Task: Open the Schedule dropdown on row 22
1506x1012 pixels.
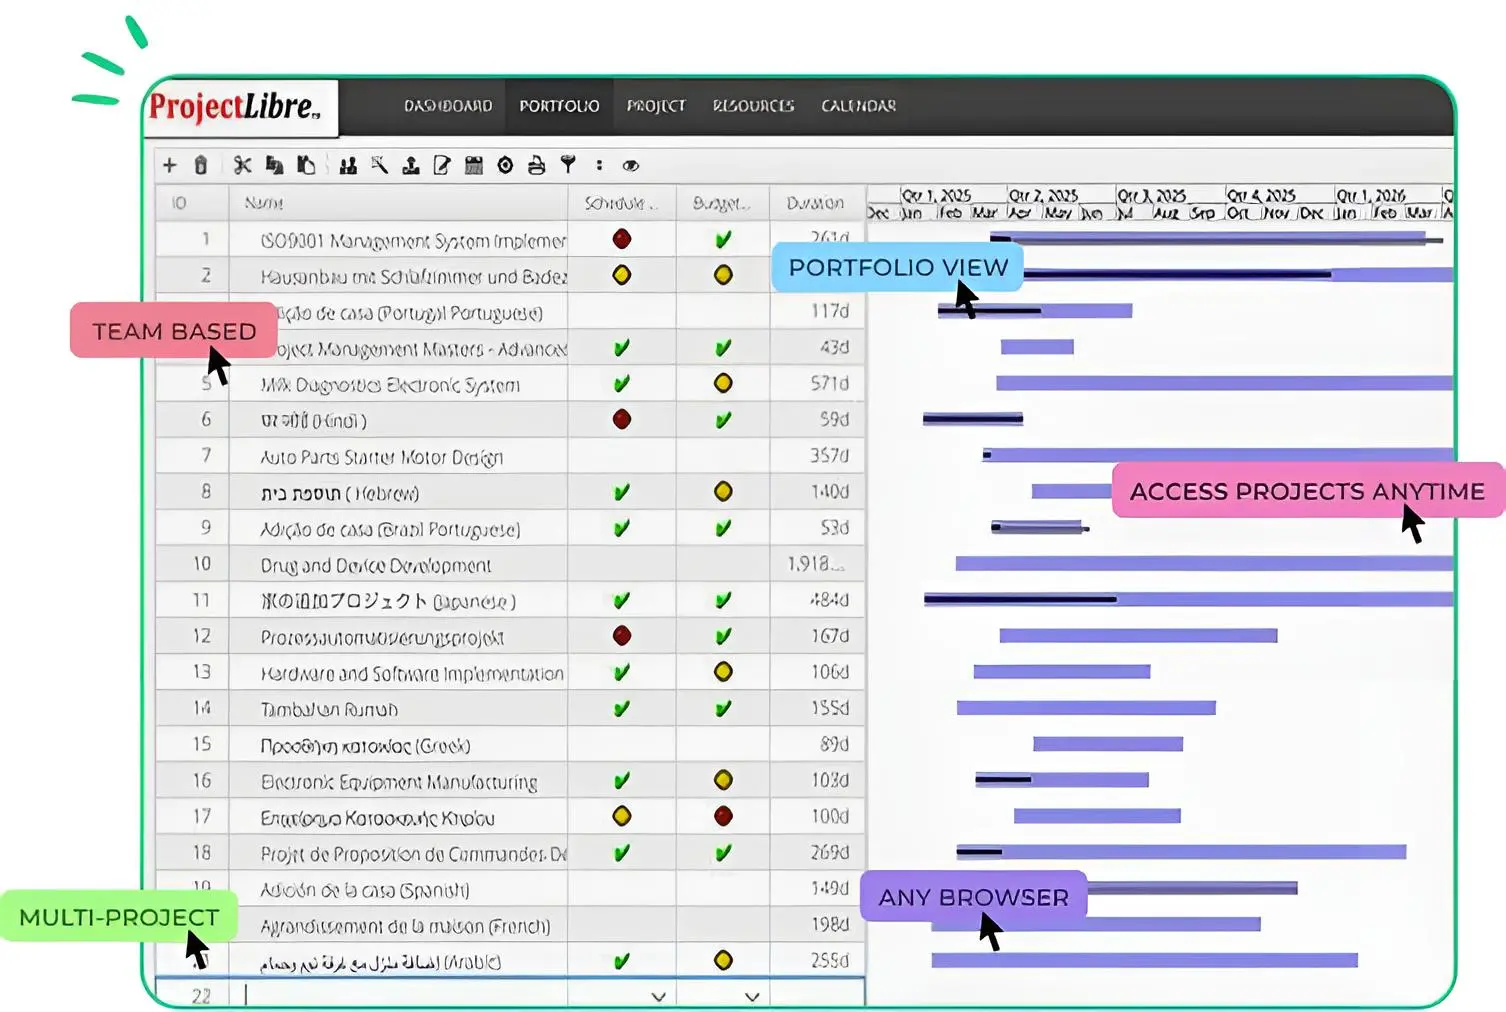Action: coord(658,996)
